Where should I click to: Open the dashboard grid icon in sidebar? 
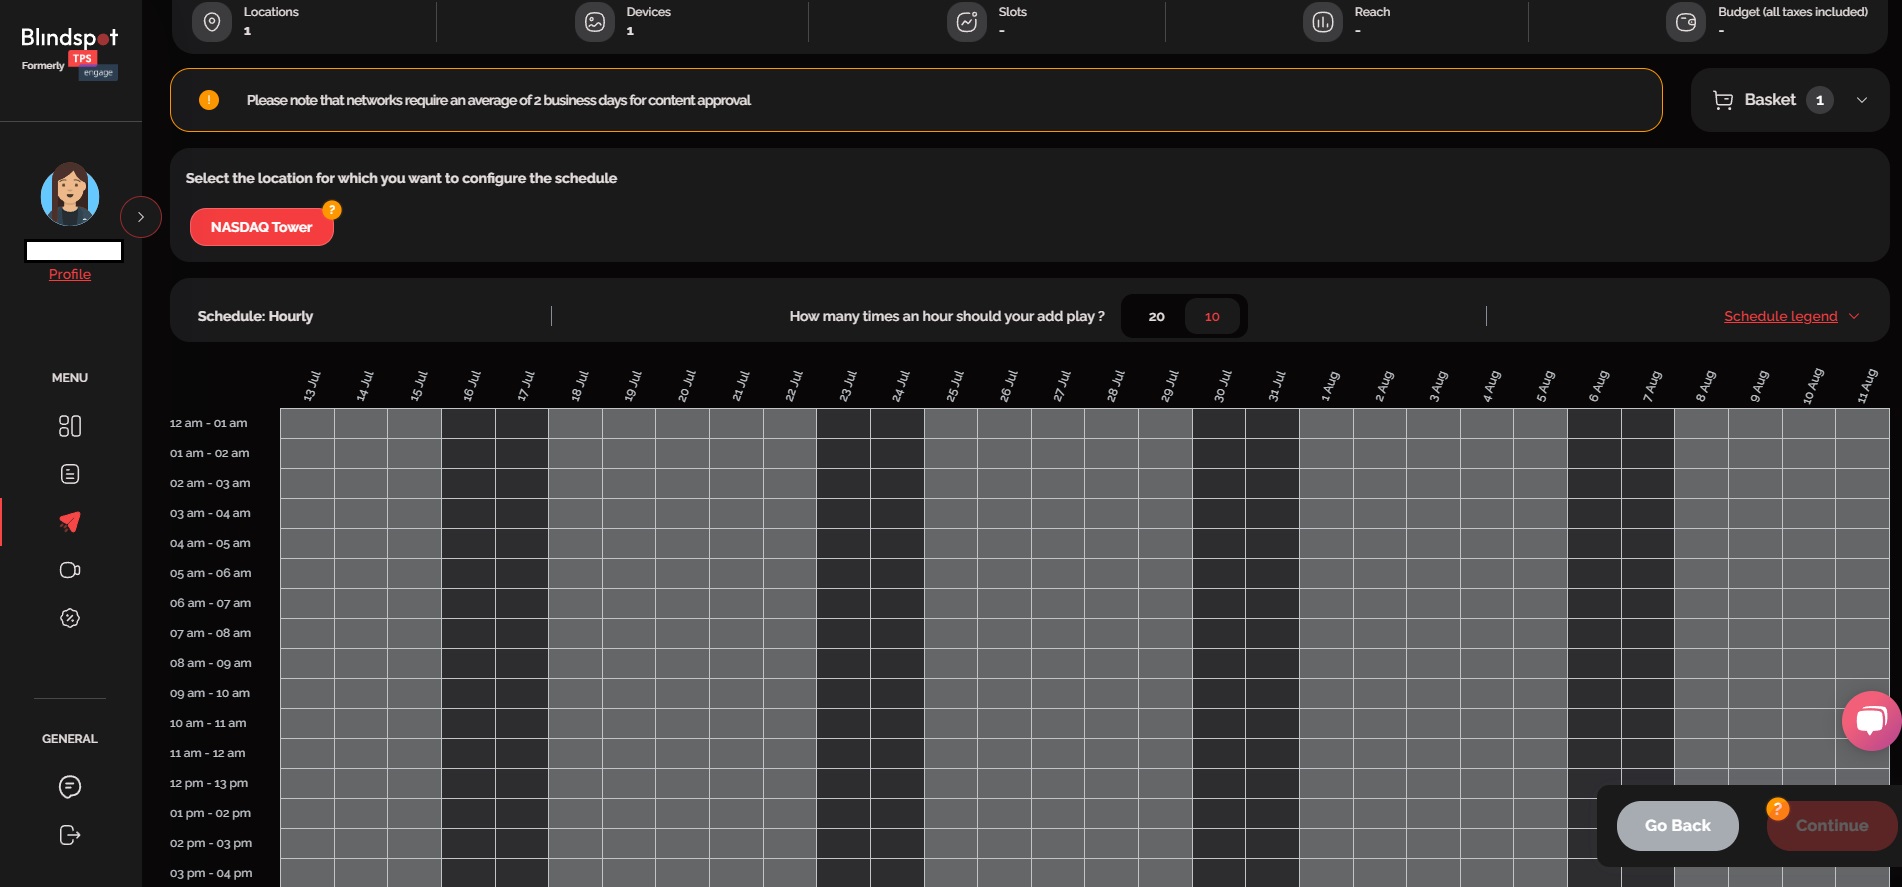tap(70, 426)
